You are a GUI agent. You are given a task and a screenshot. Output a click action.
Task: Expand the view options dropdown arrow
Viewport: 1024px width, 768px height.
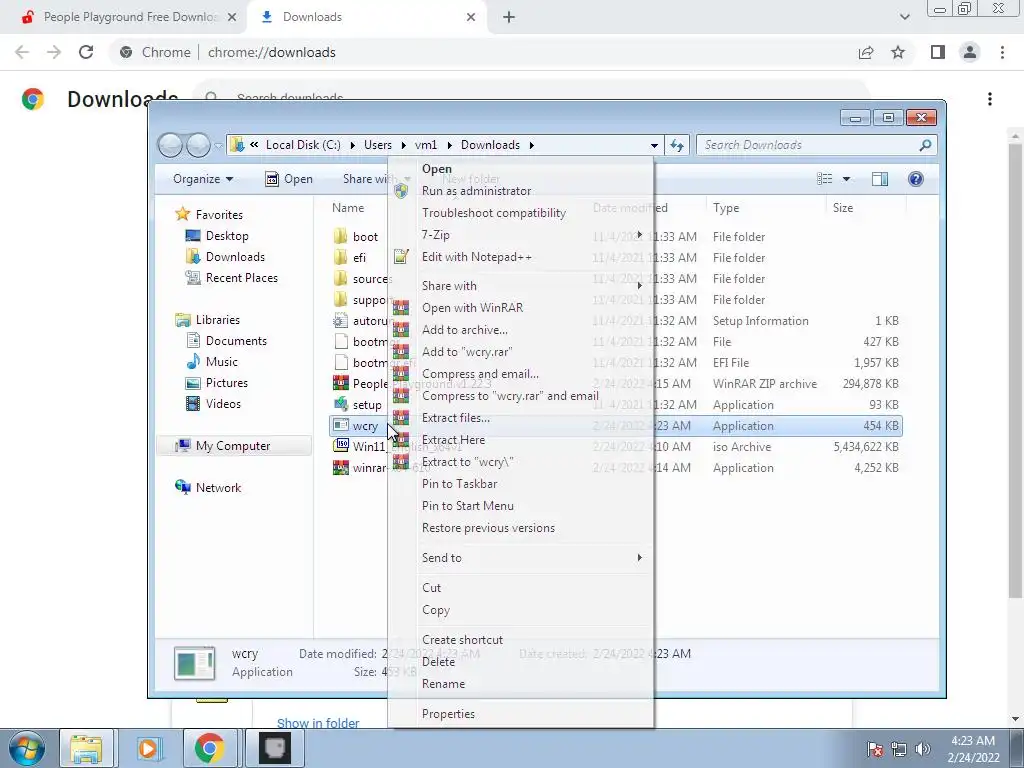pyautogui.click(x=846, y=179)
